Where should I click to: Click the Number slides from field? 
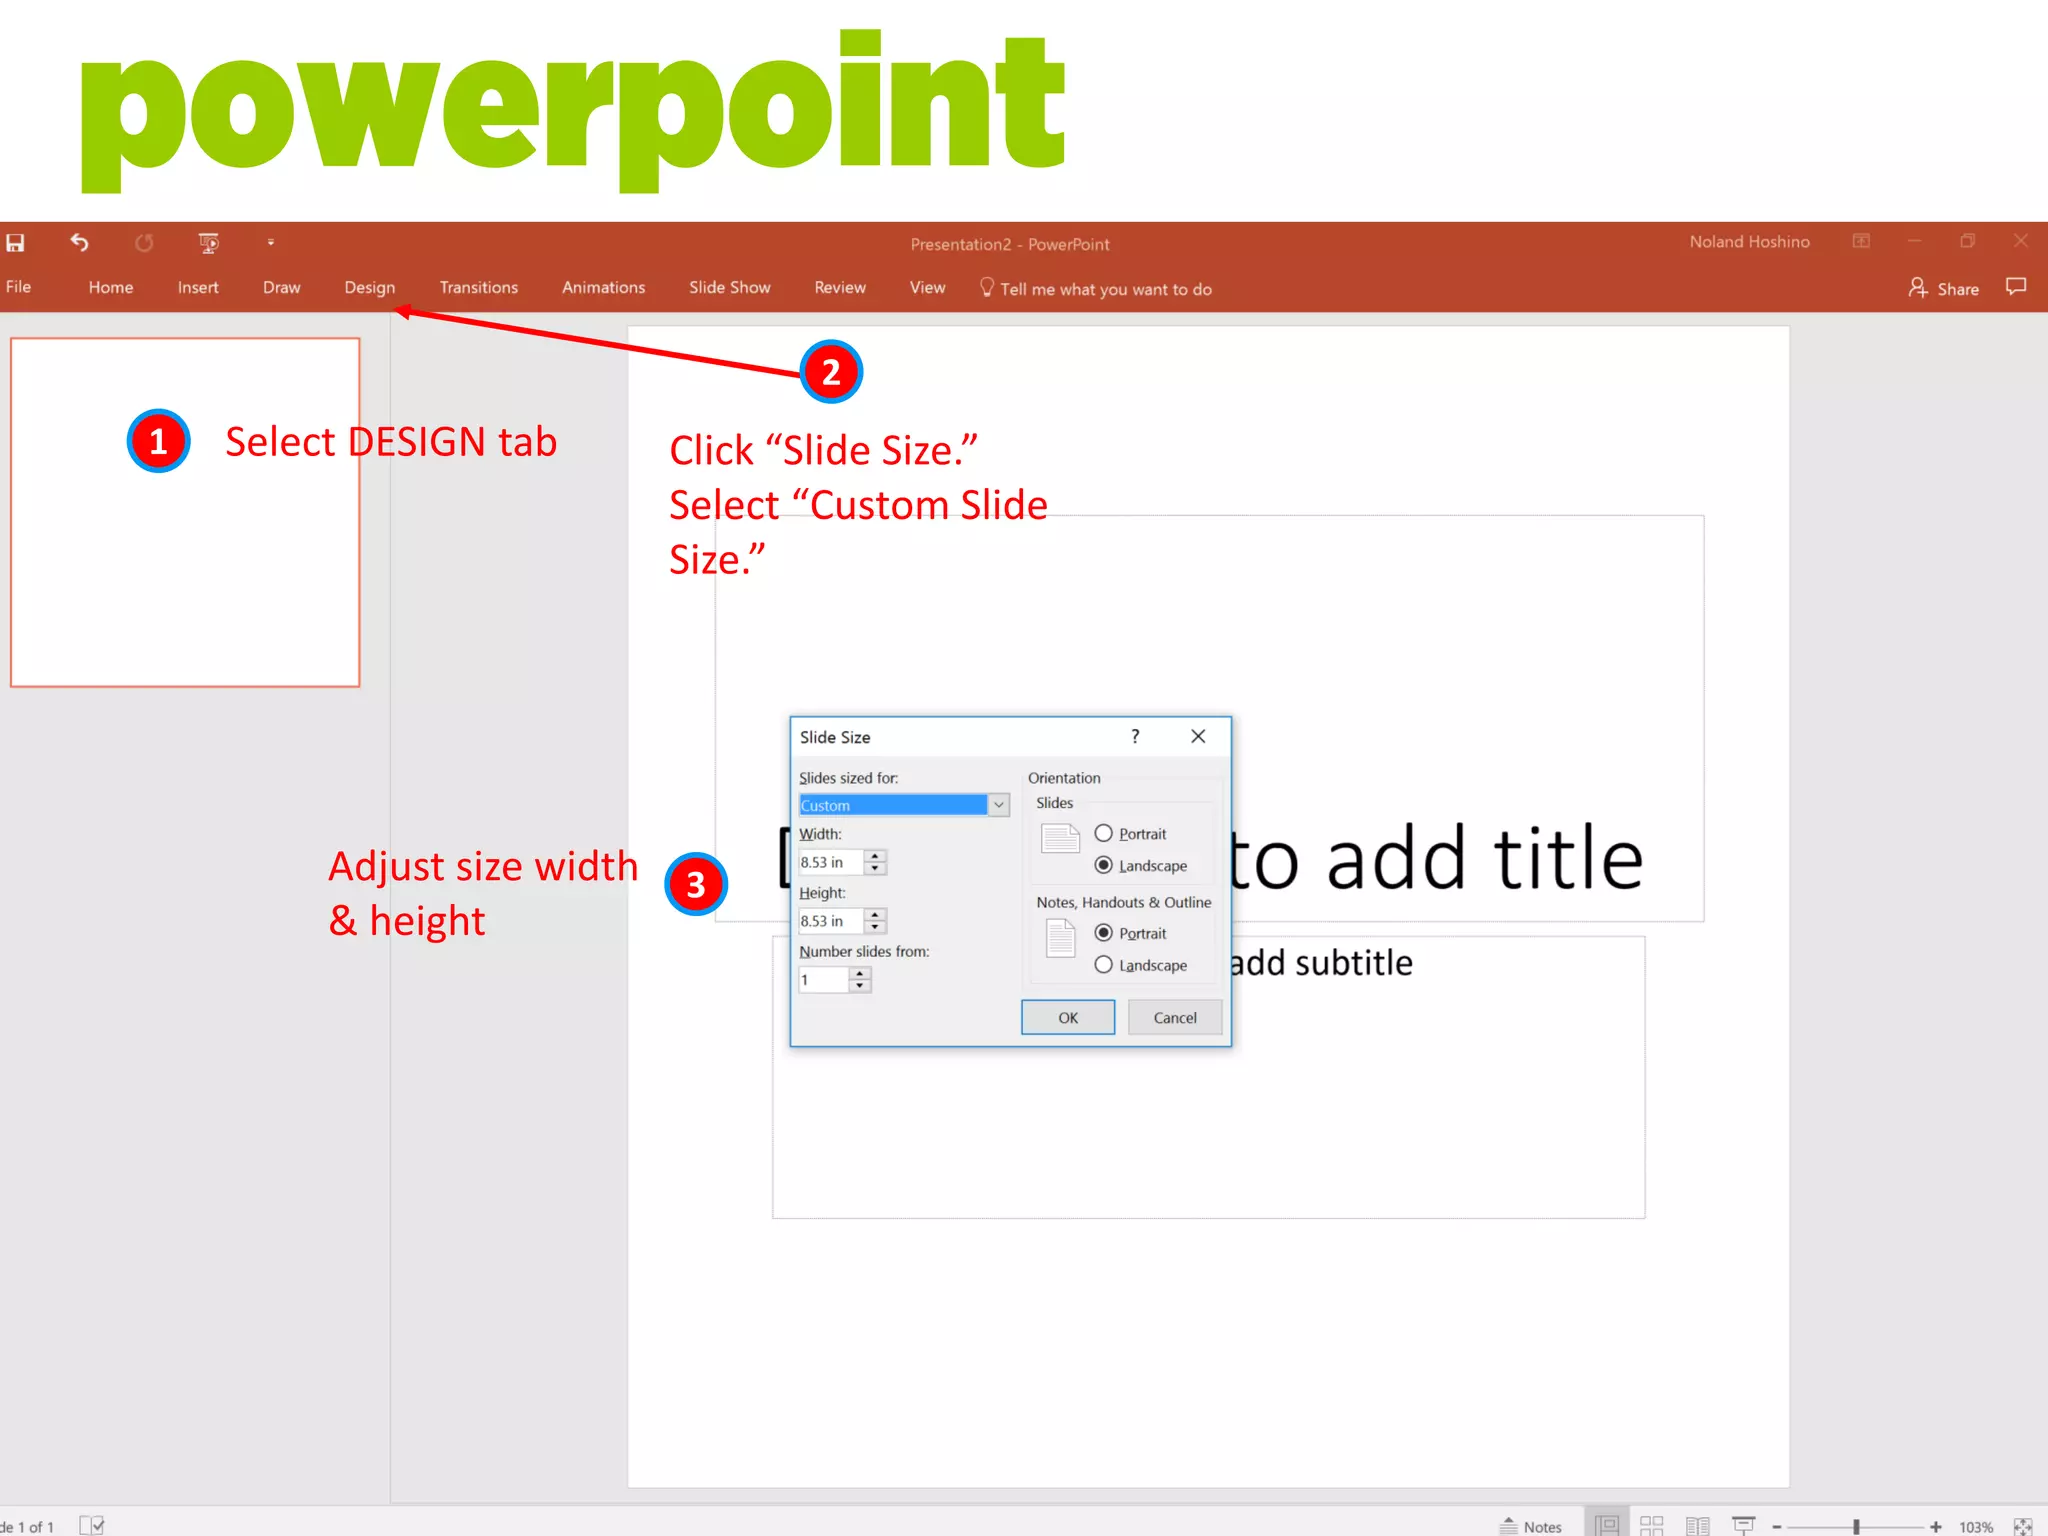coord(823,980)
